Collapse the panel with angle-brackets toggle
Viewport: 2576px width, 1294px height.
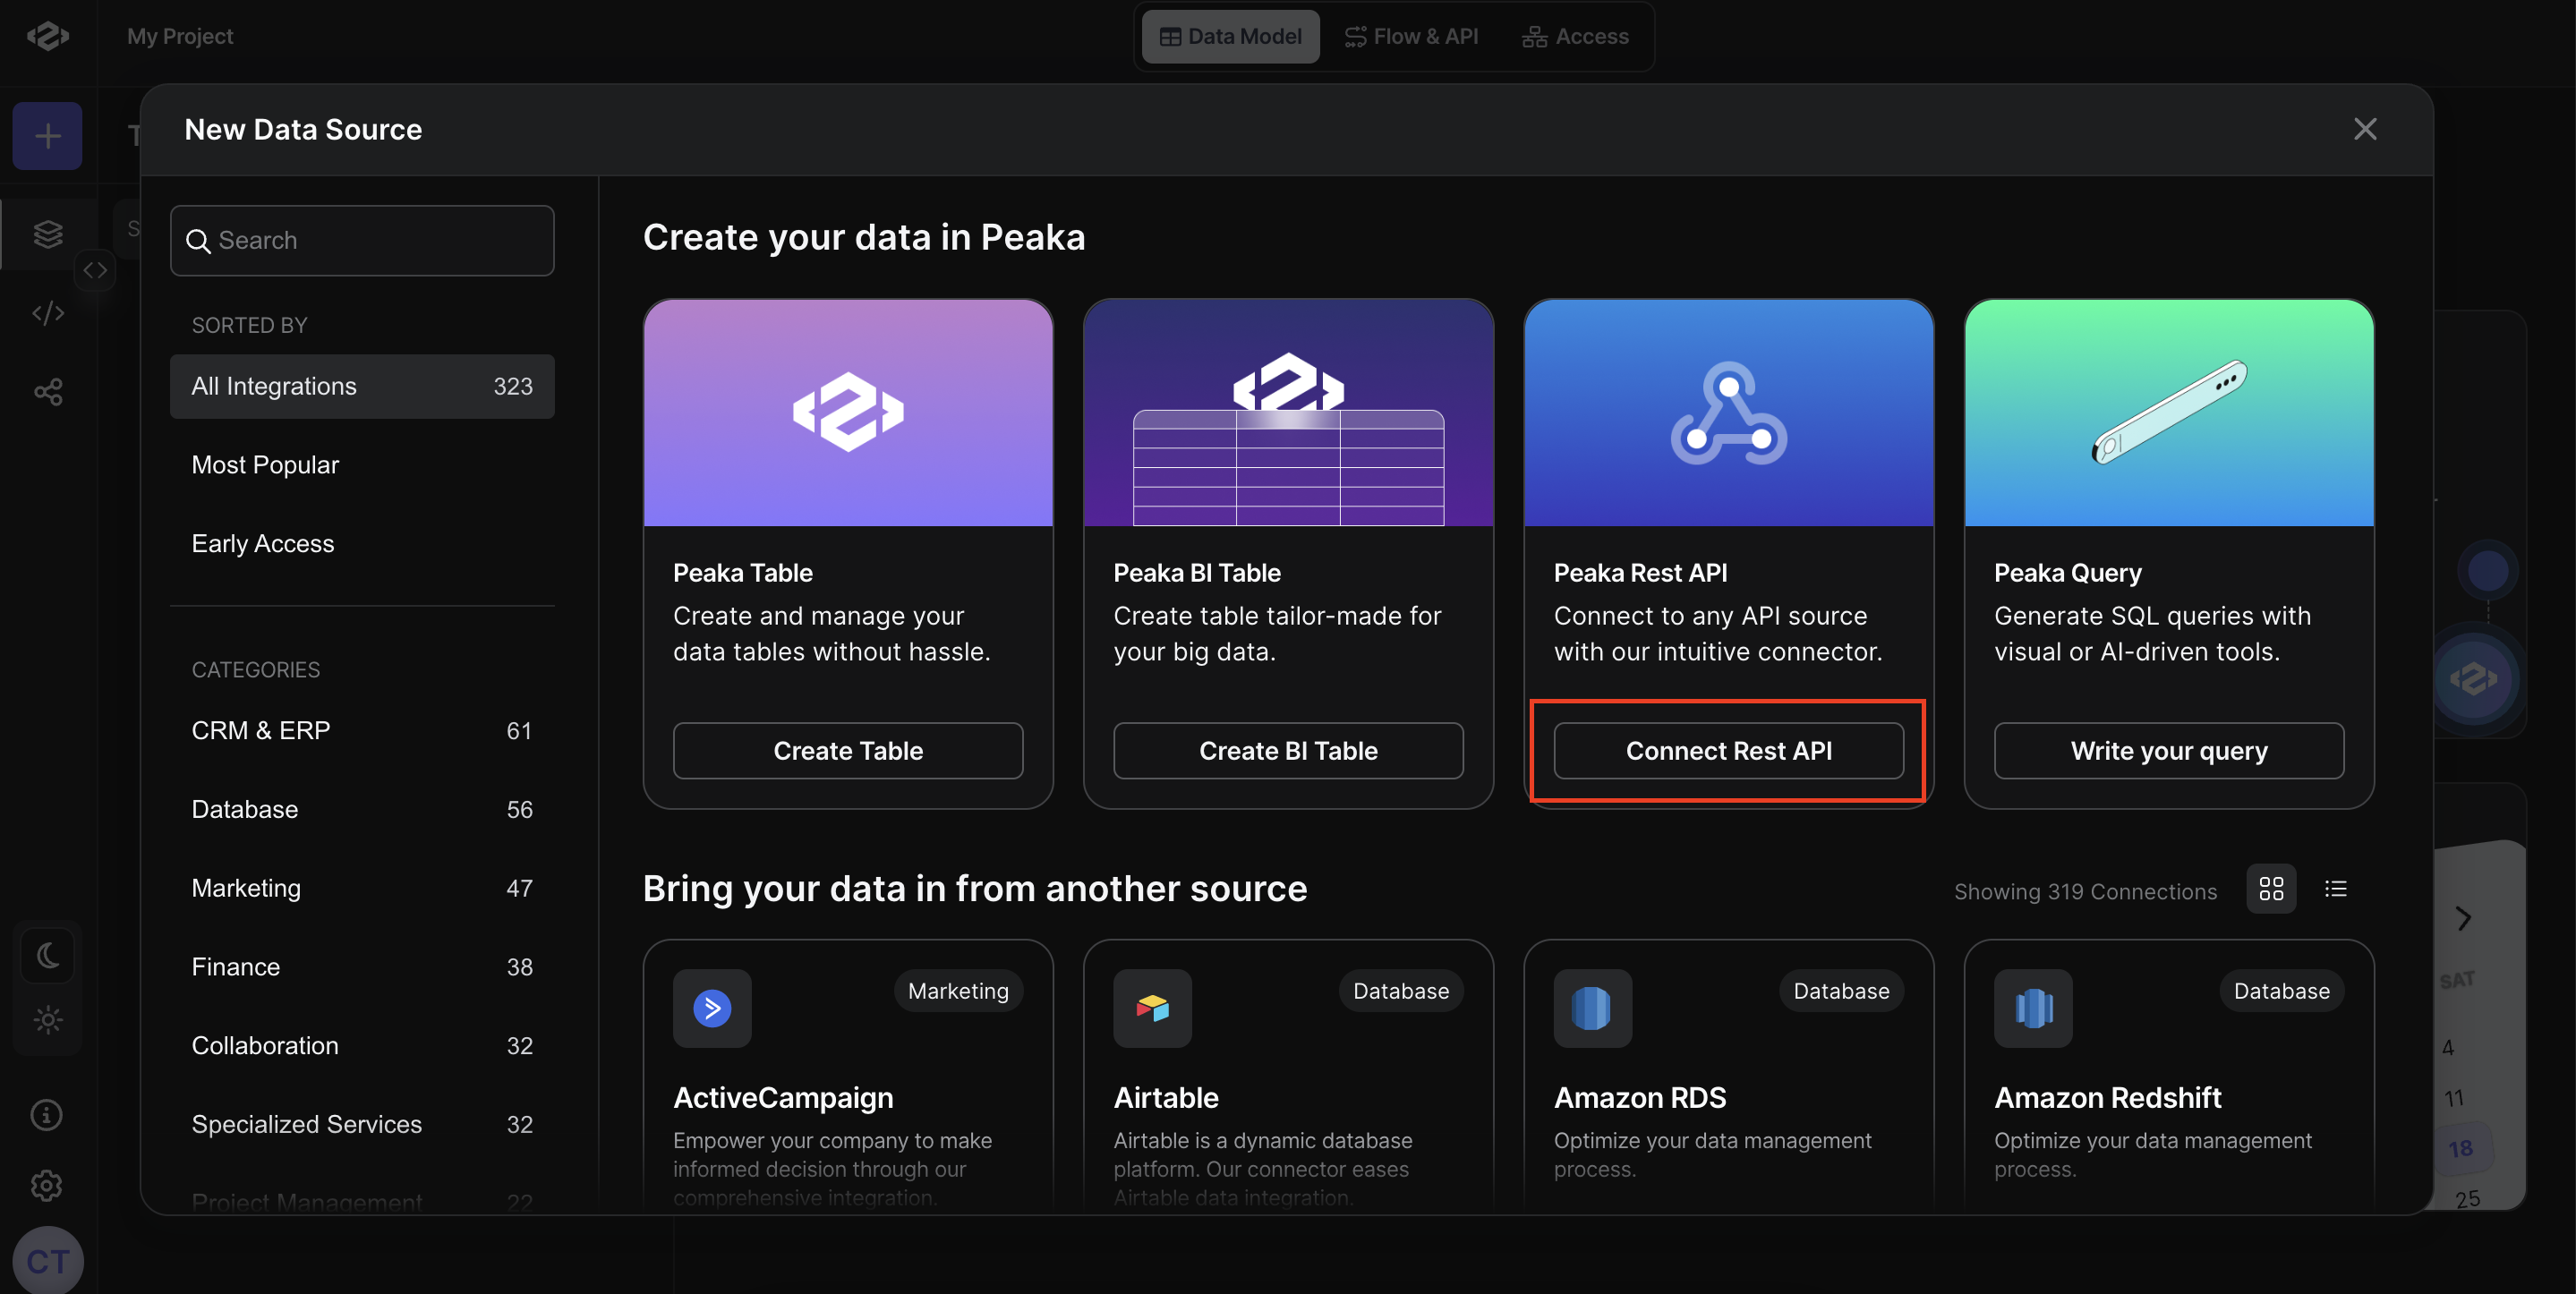point(95,270)
